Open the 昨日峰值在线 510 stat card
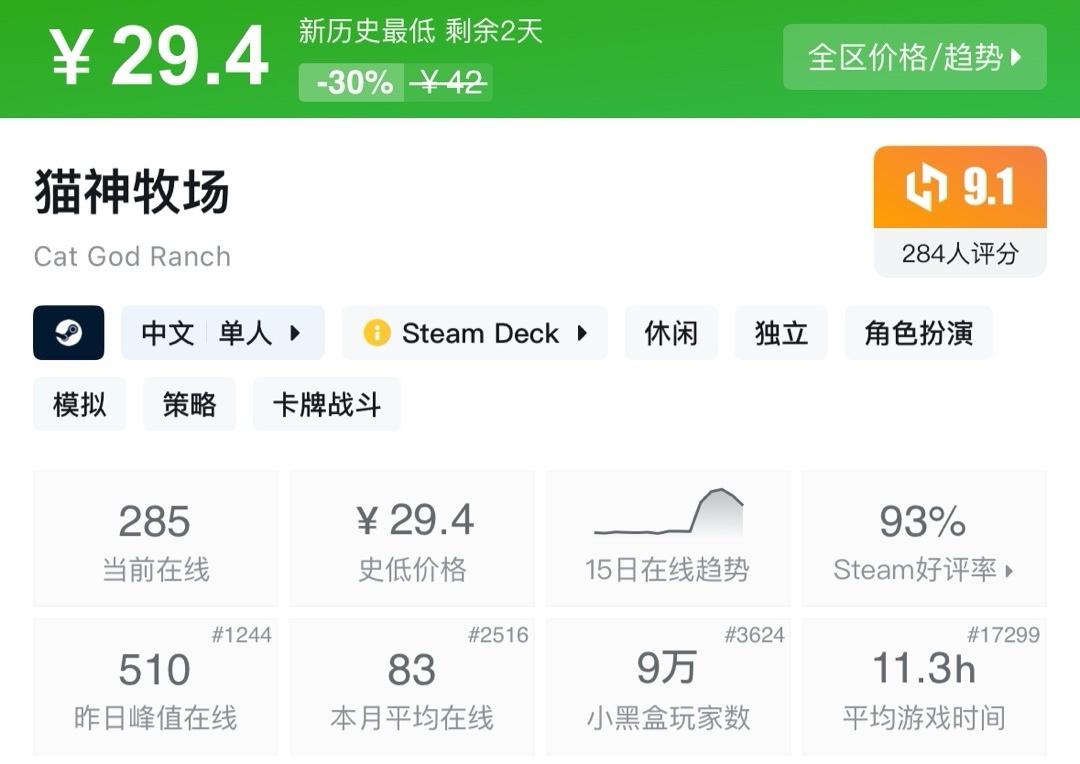 click(x=156, y=687)
